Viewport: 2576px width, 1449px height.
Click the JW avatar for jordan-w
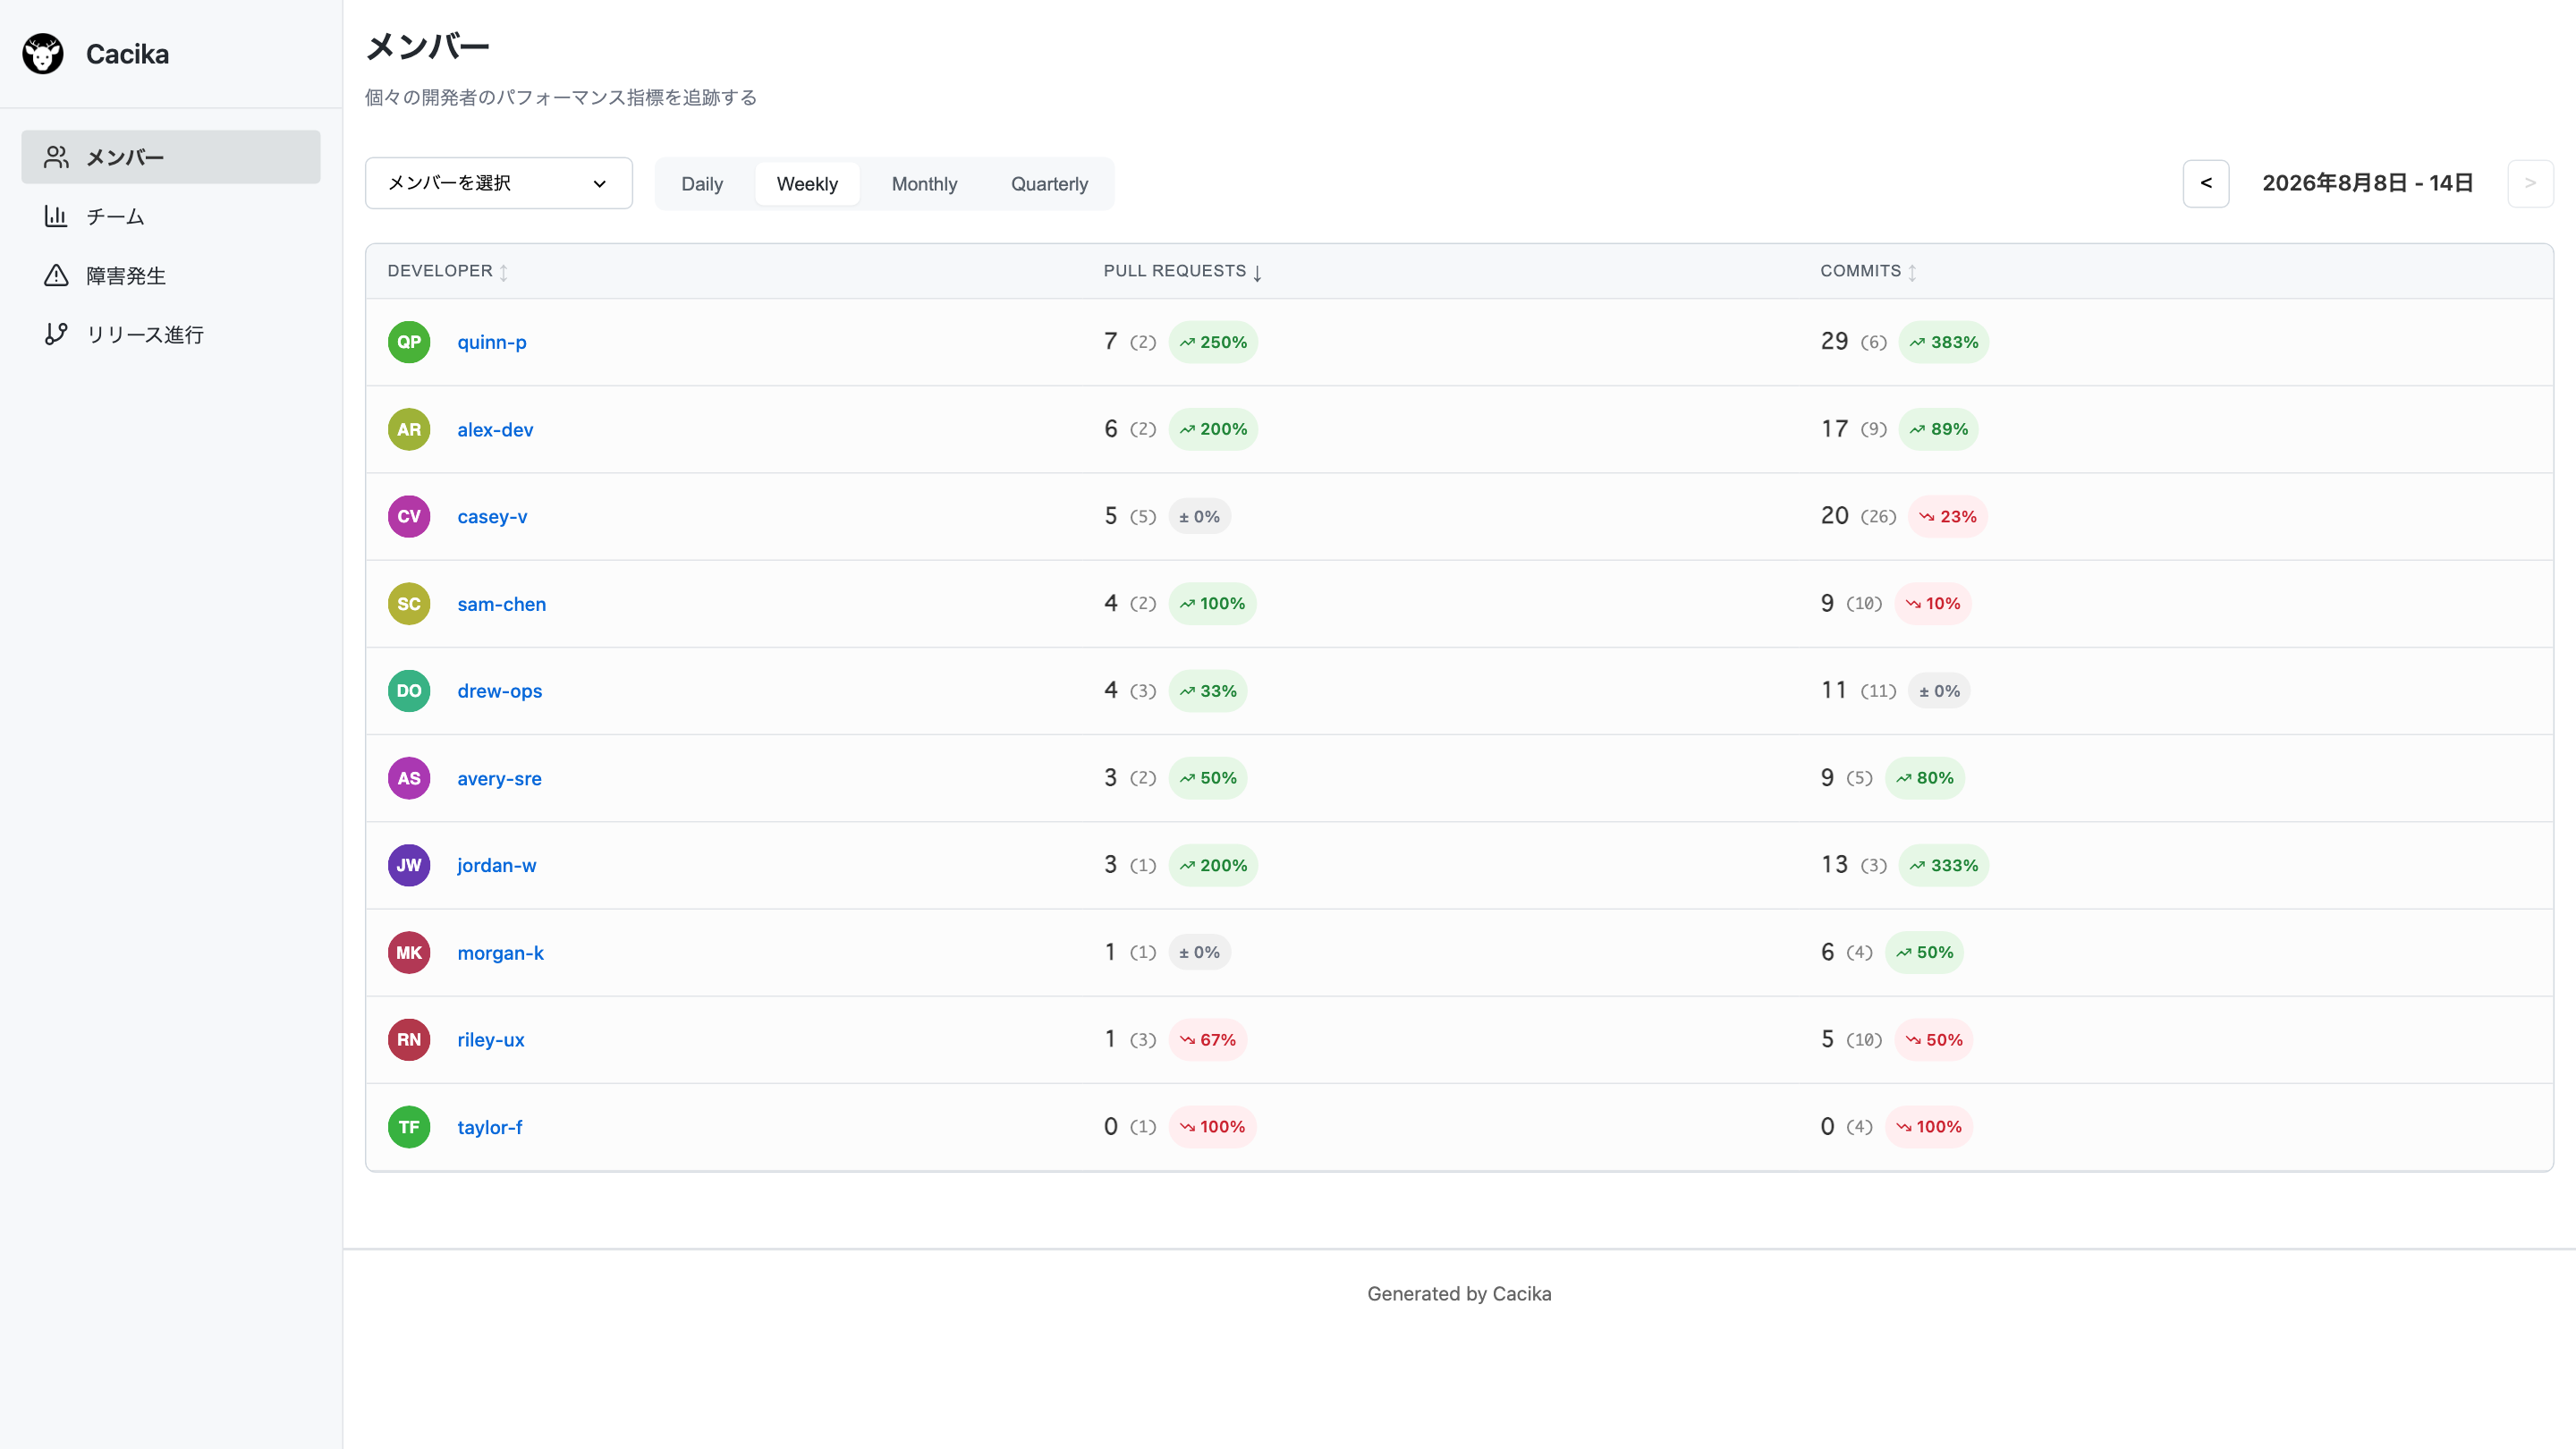click(x=409, y=865)
